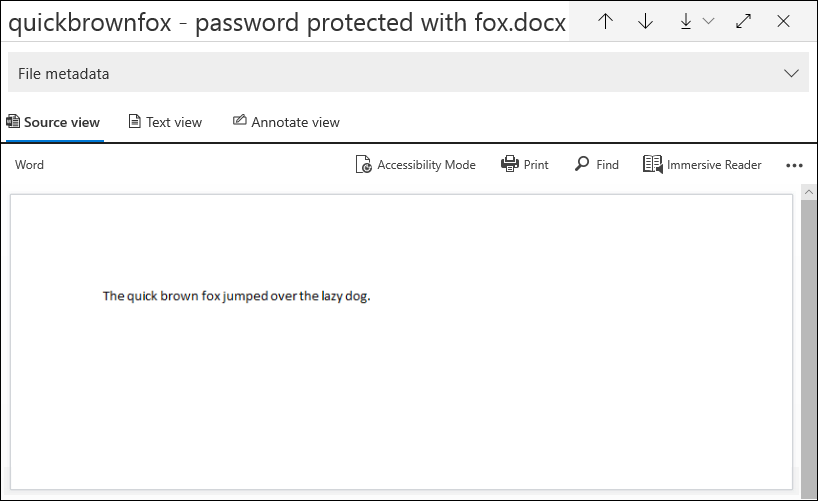Click the File metadata header label
The image size is (818, 501).
64,73
